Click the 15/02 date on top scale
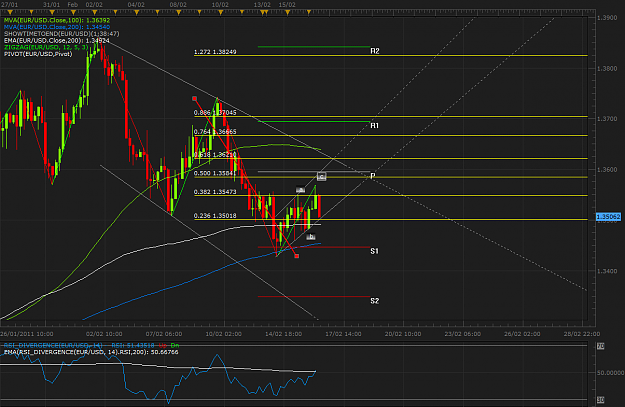This screenshot has height=407, width=625. (x=287, y=5)
